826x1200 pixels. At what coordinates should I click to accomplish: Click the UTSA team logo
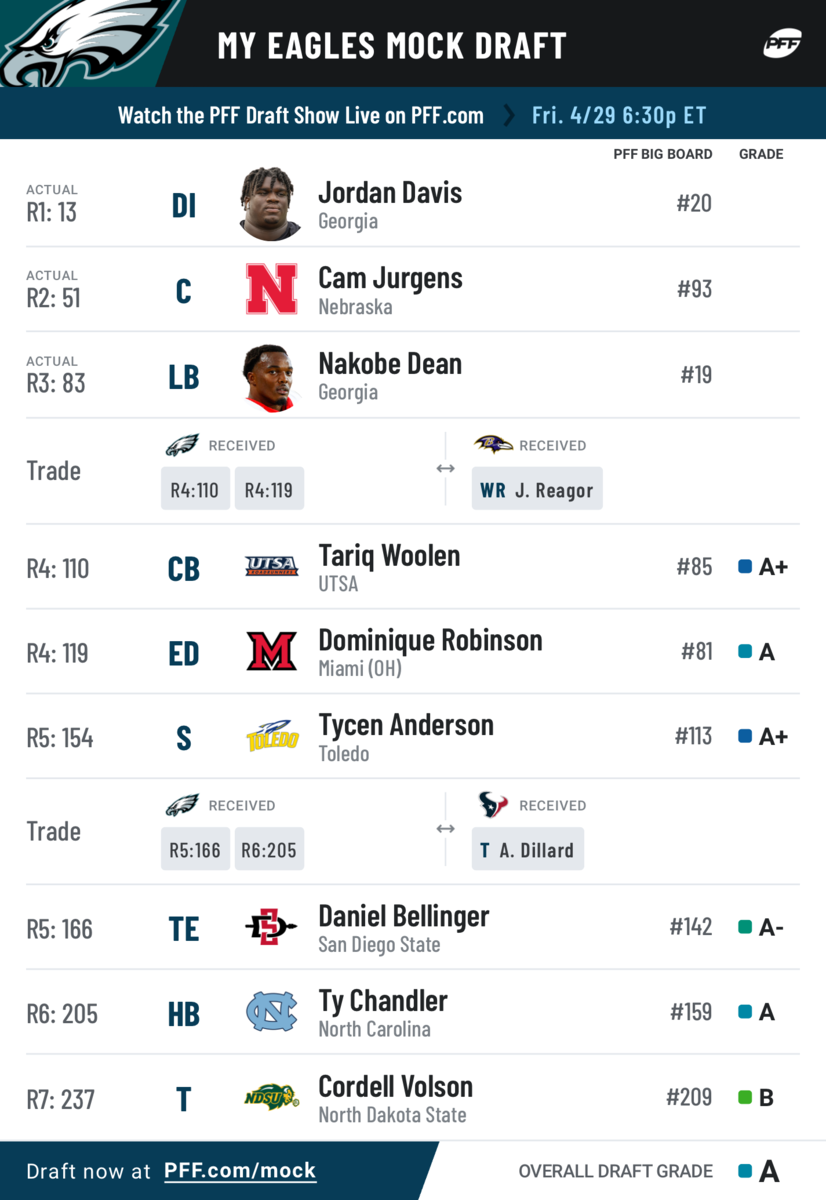[271, 567]
